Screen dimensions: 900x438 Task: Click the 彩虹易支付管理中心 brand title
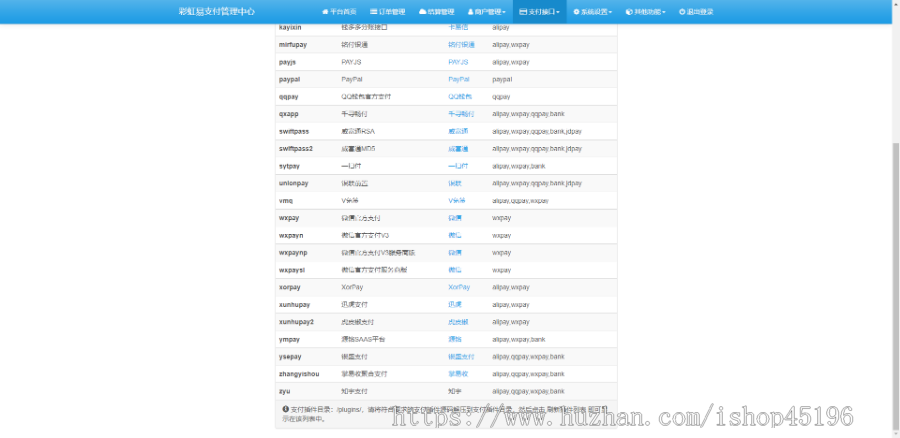point(217,11)
